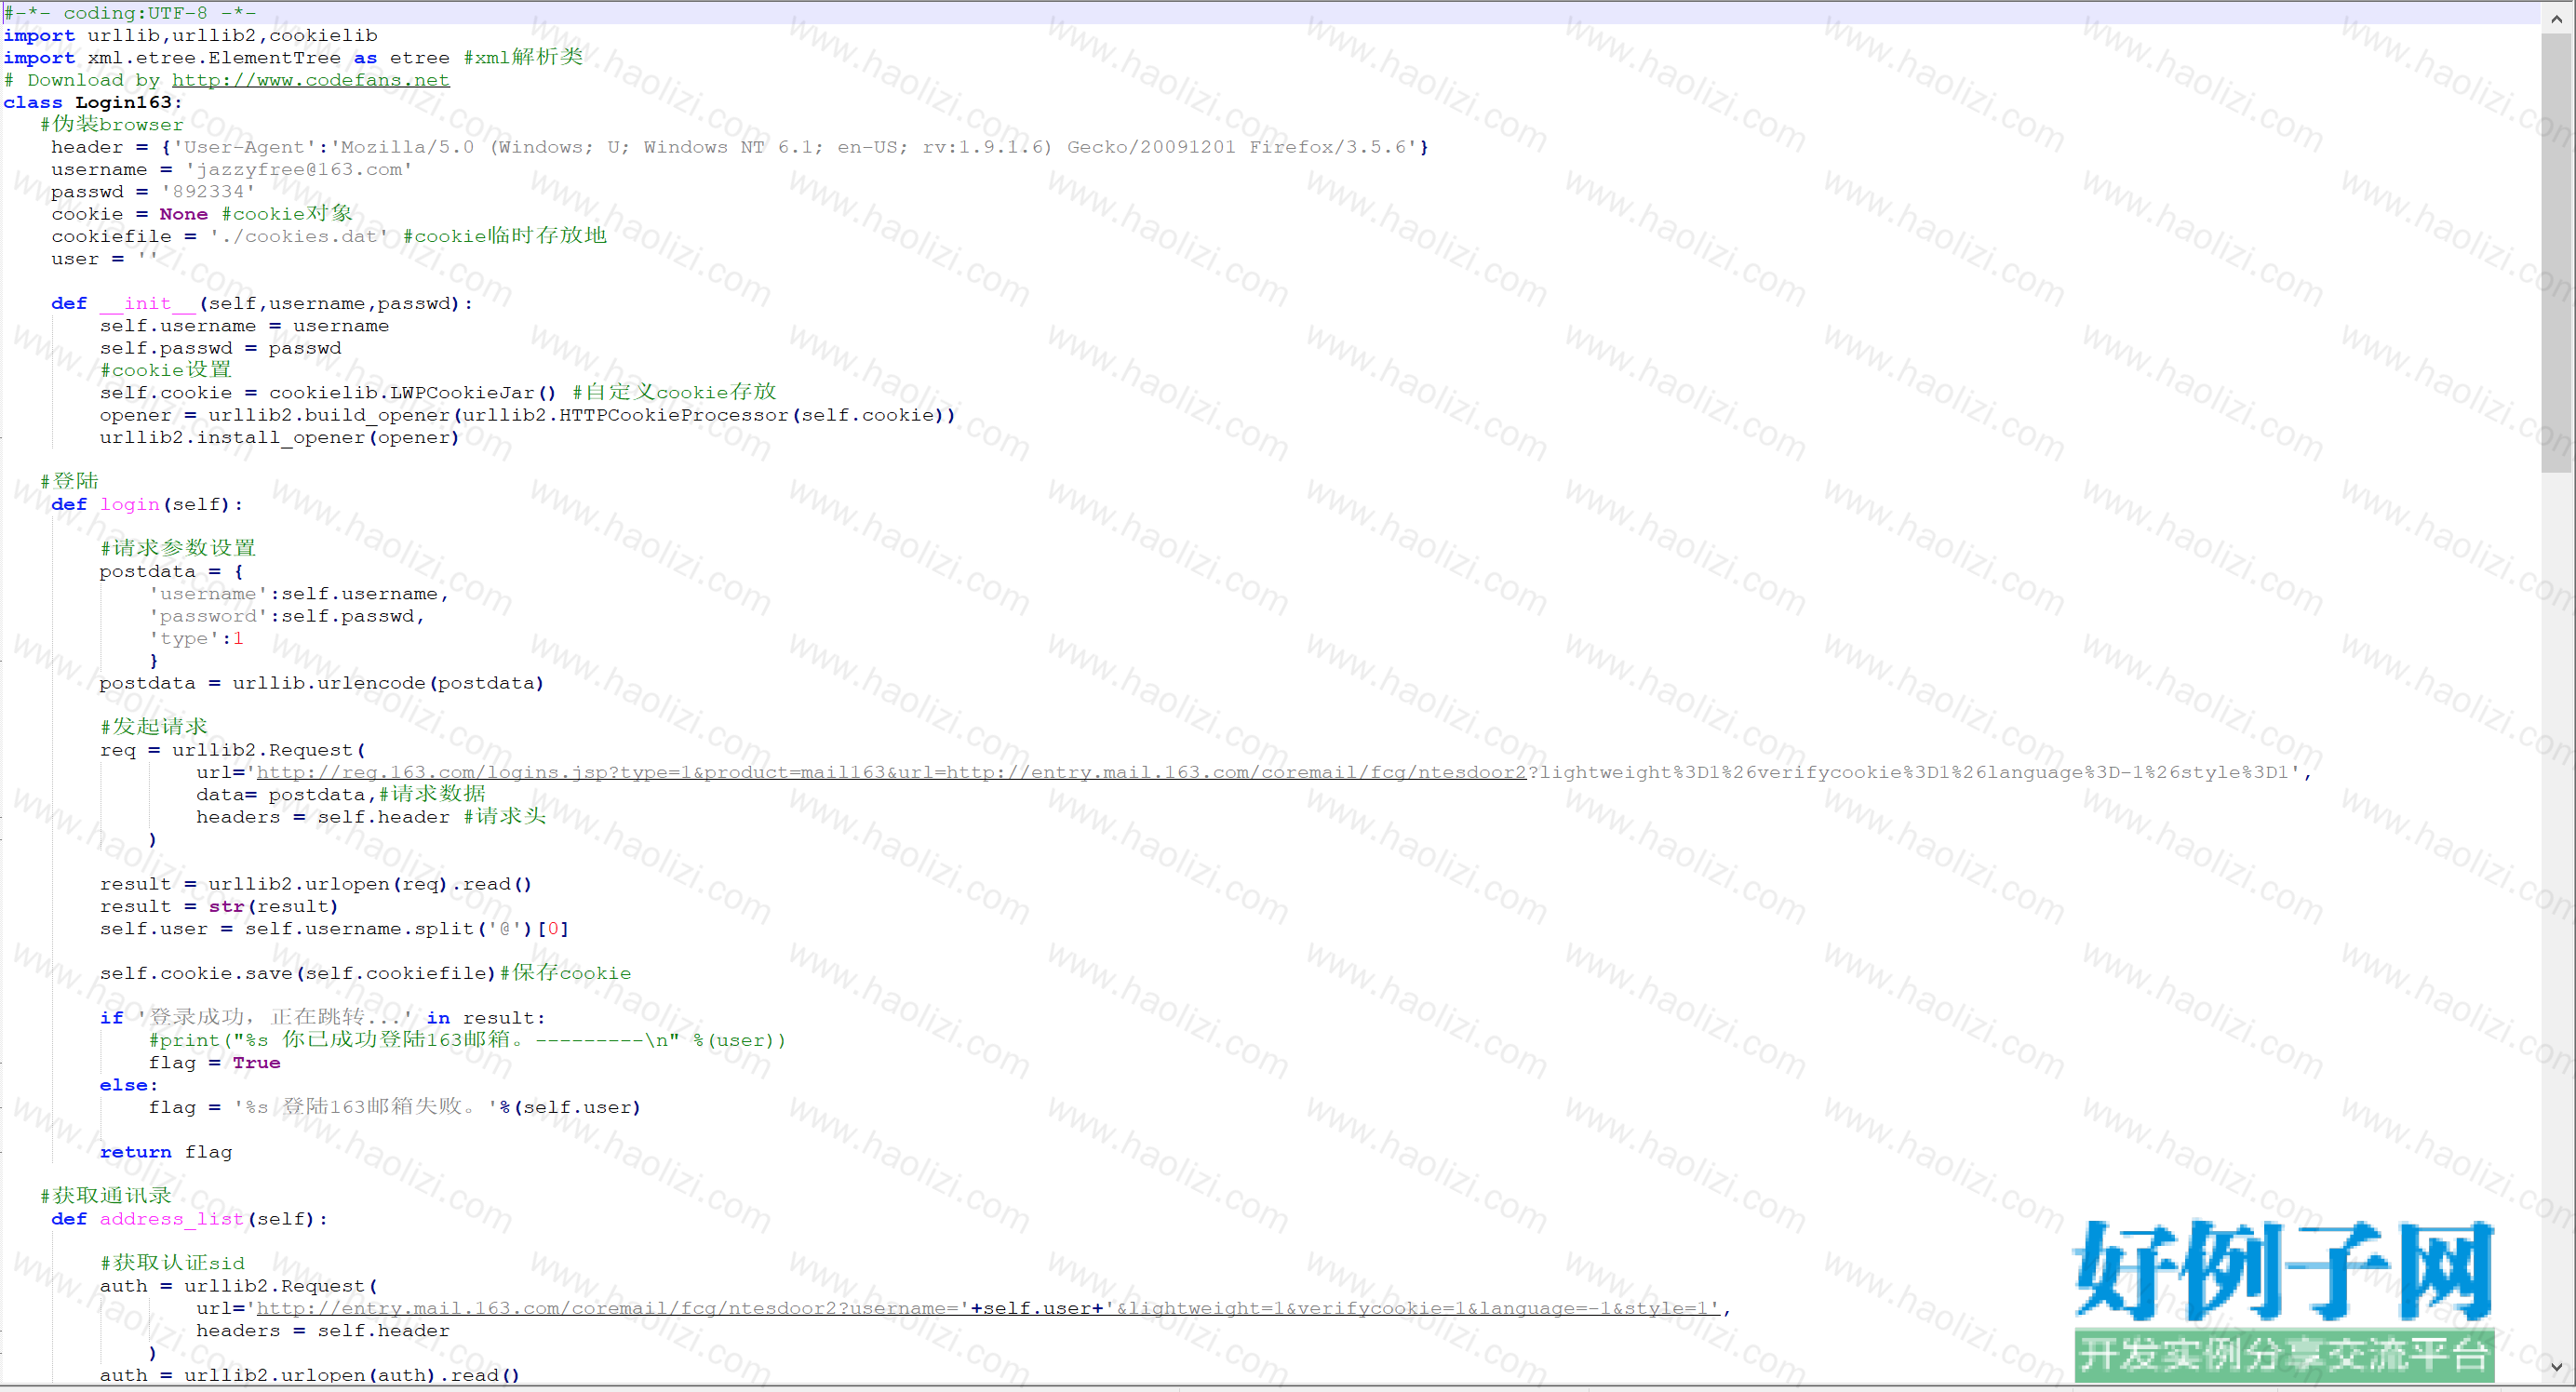Click the self.username.split('@')[0] line

coord(334,928)
